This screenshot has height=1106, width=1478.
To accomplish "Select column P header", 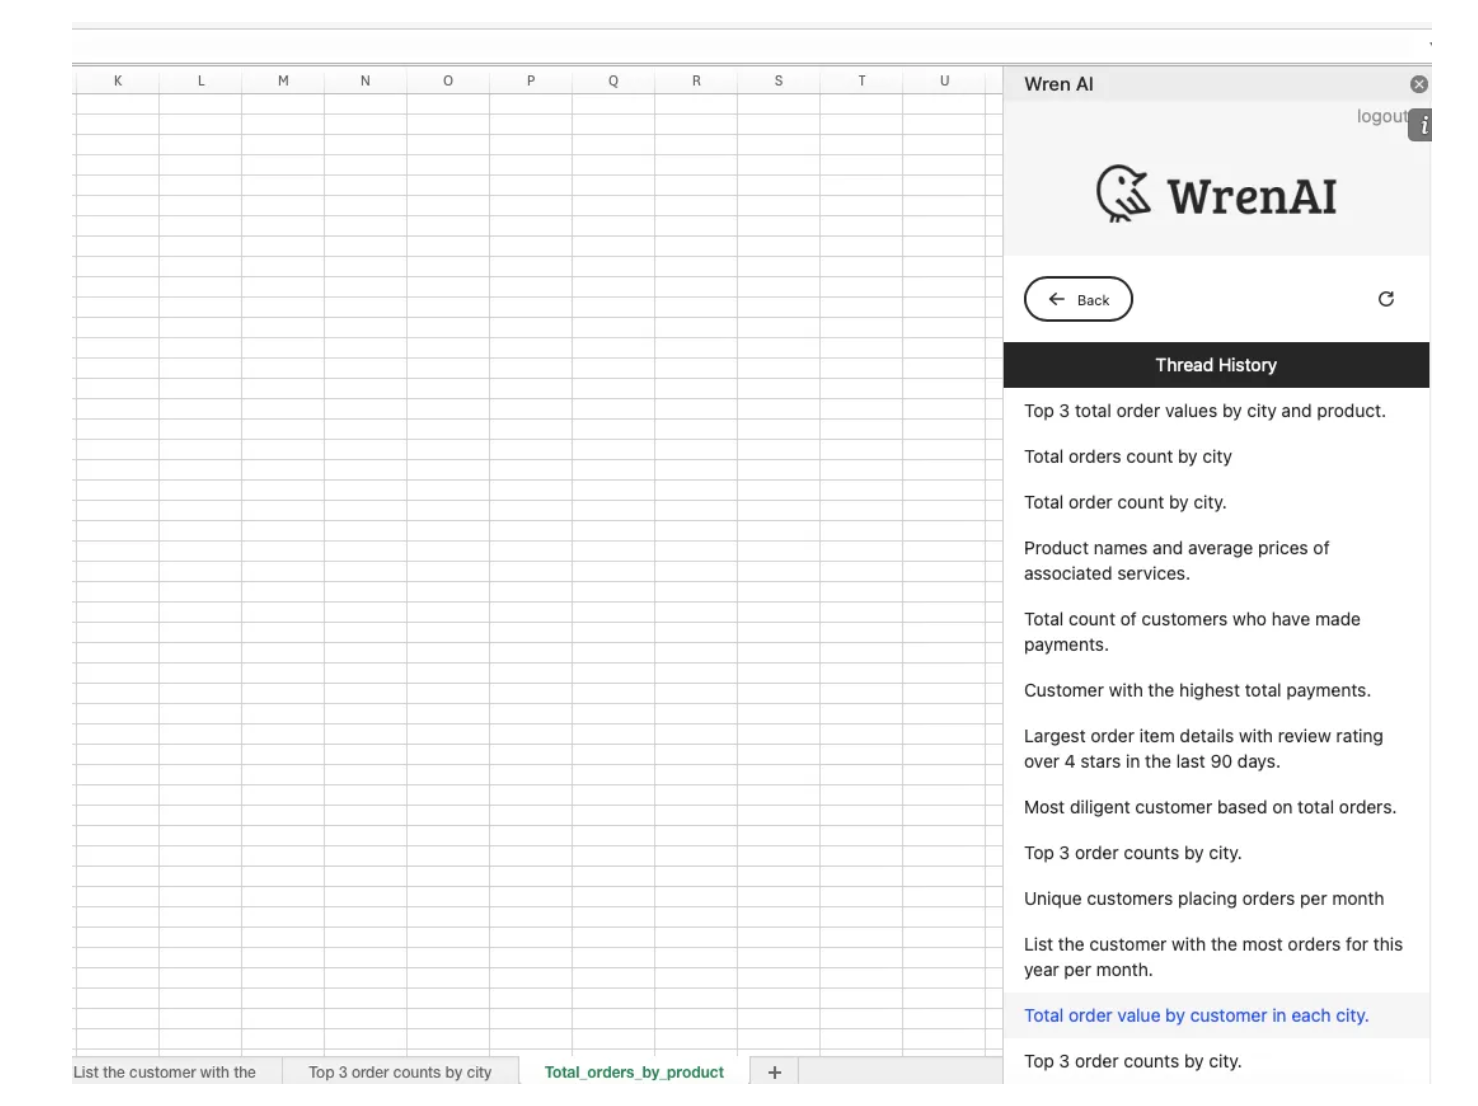I will tap(531, 81).
